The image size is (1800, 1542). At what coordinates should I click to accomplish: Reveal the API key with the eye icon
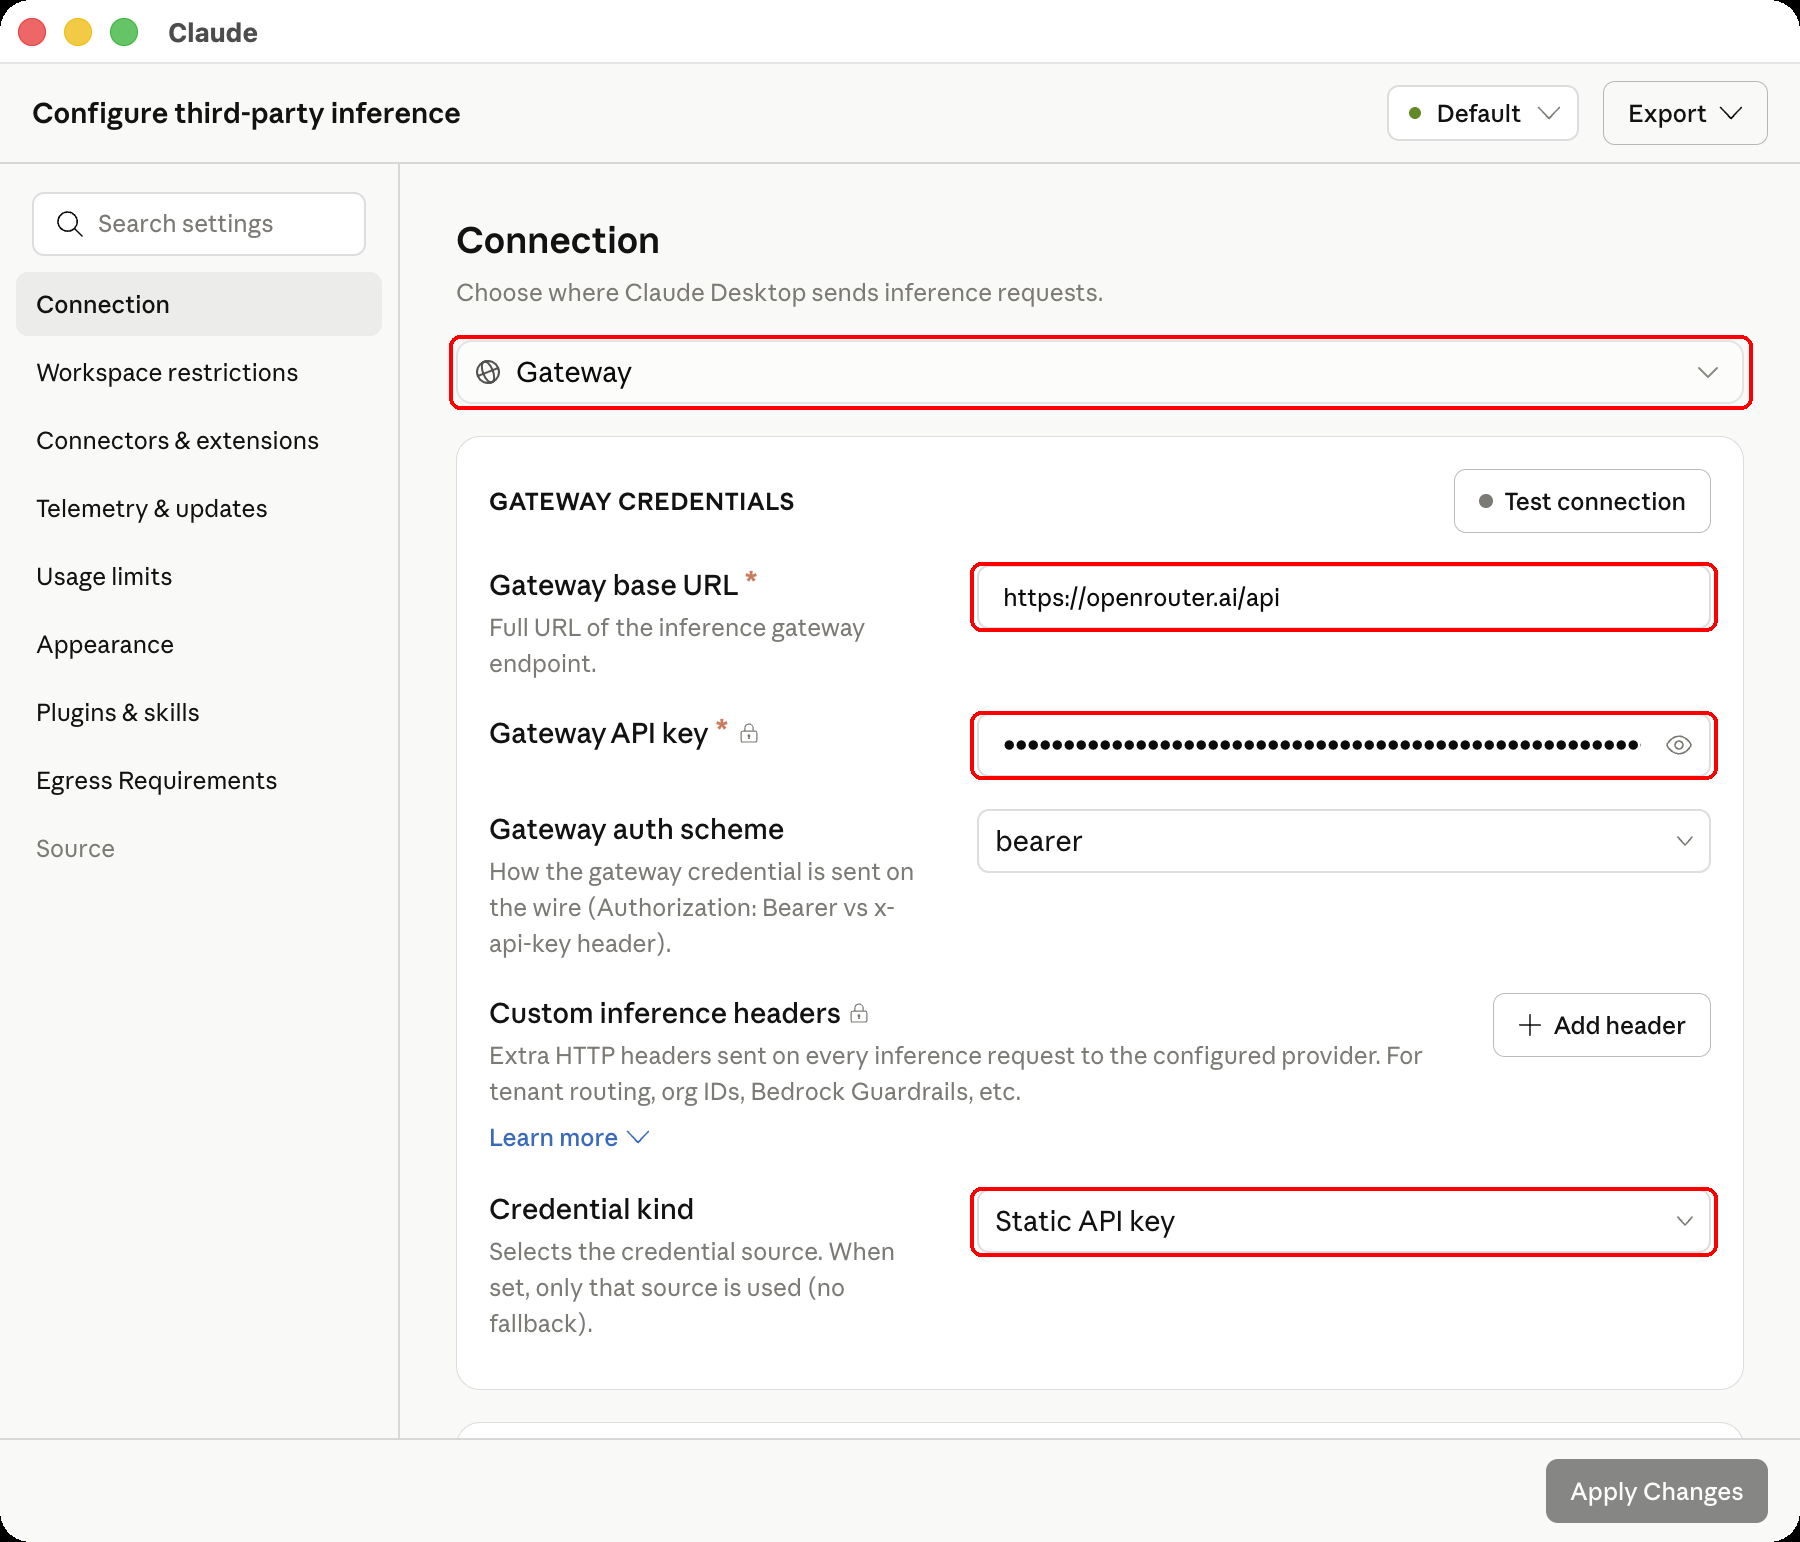coord(1679,745)
